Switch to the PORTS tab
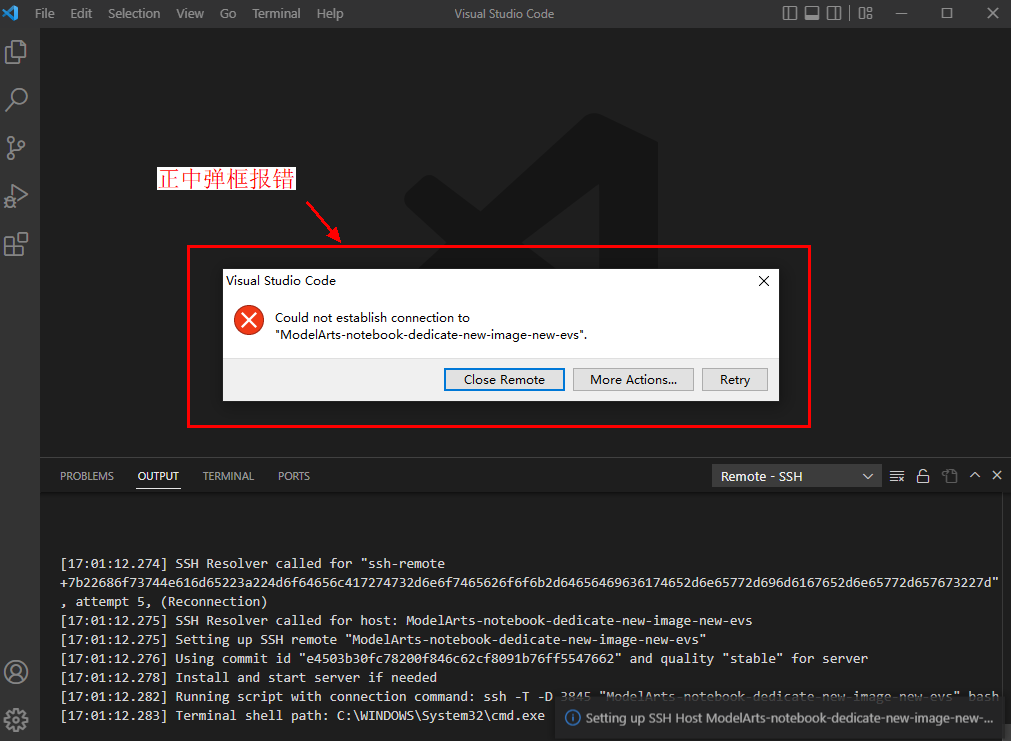The image size is (1011, 741). pyautogui.click(x=294, y=476)
